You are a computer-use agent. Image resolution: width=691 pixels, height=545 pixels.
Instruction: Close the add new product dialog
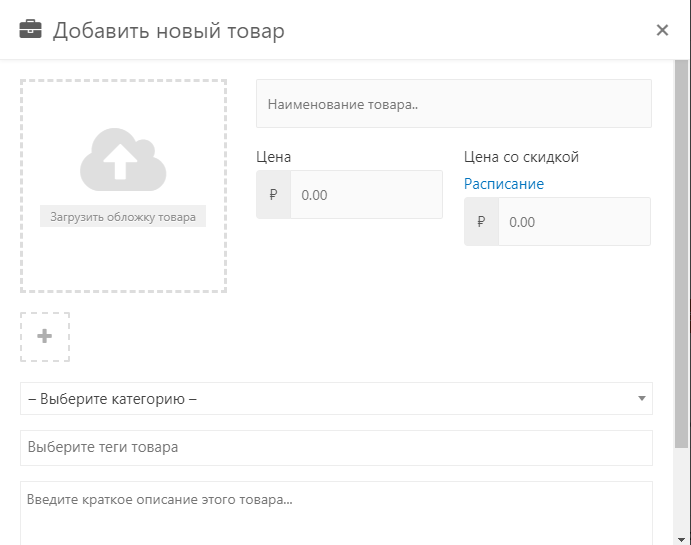(x=662, y=30)
